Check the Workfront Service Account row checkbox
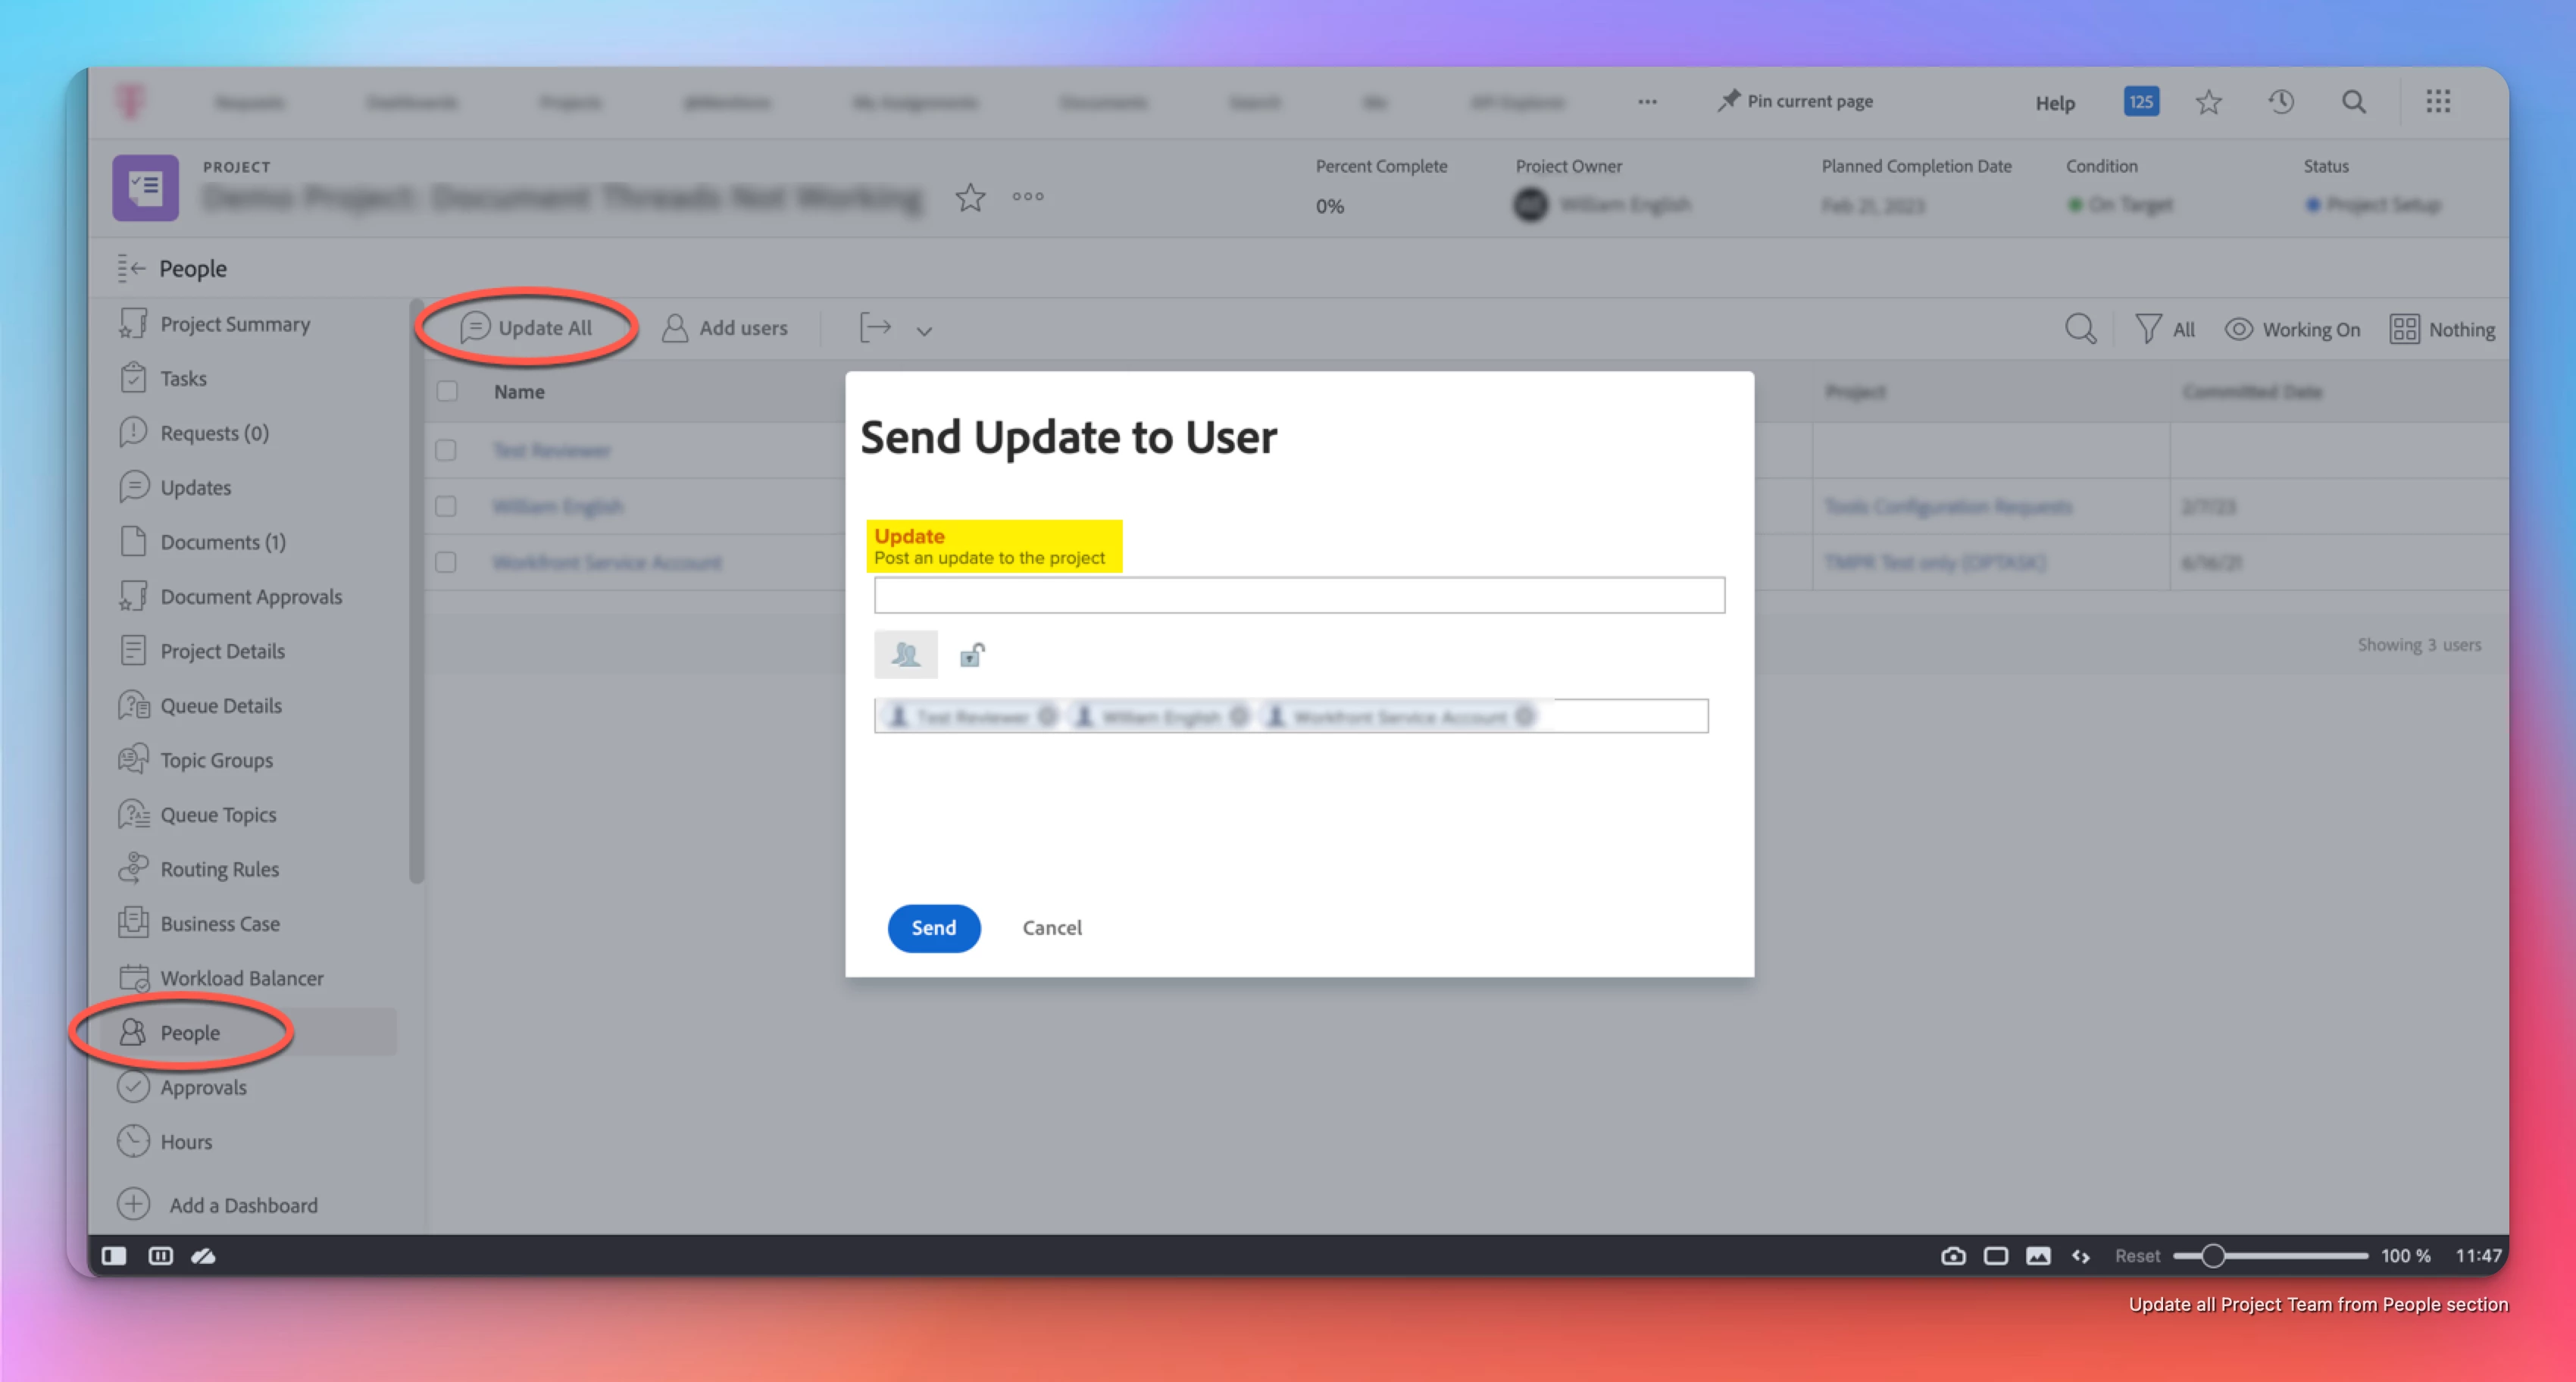This screenshot has width=2576, height=1382. (x=446, y=563)
